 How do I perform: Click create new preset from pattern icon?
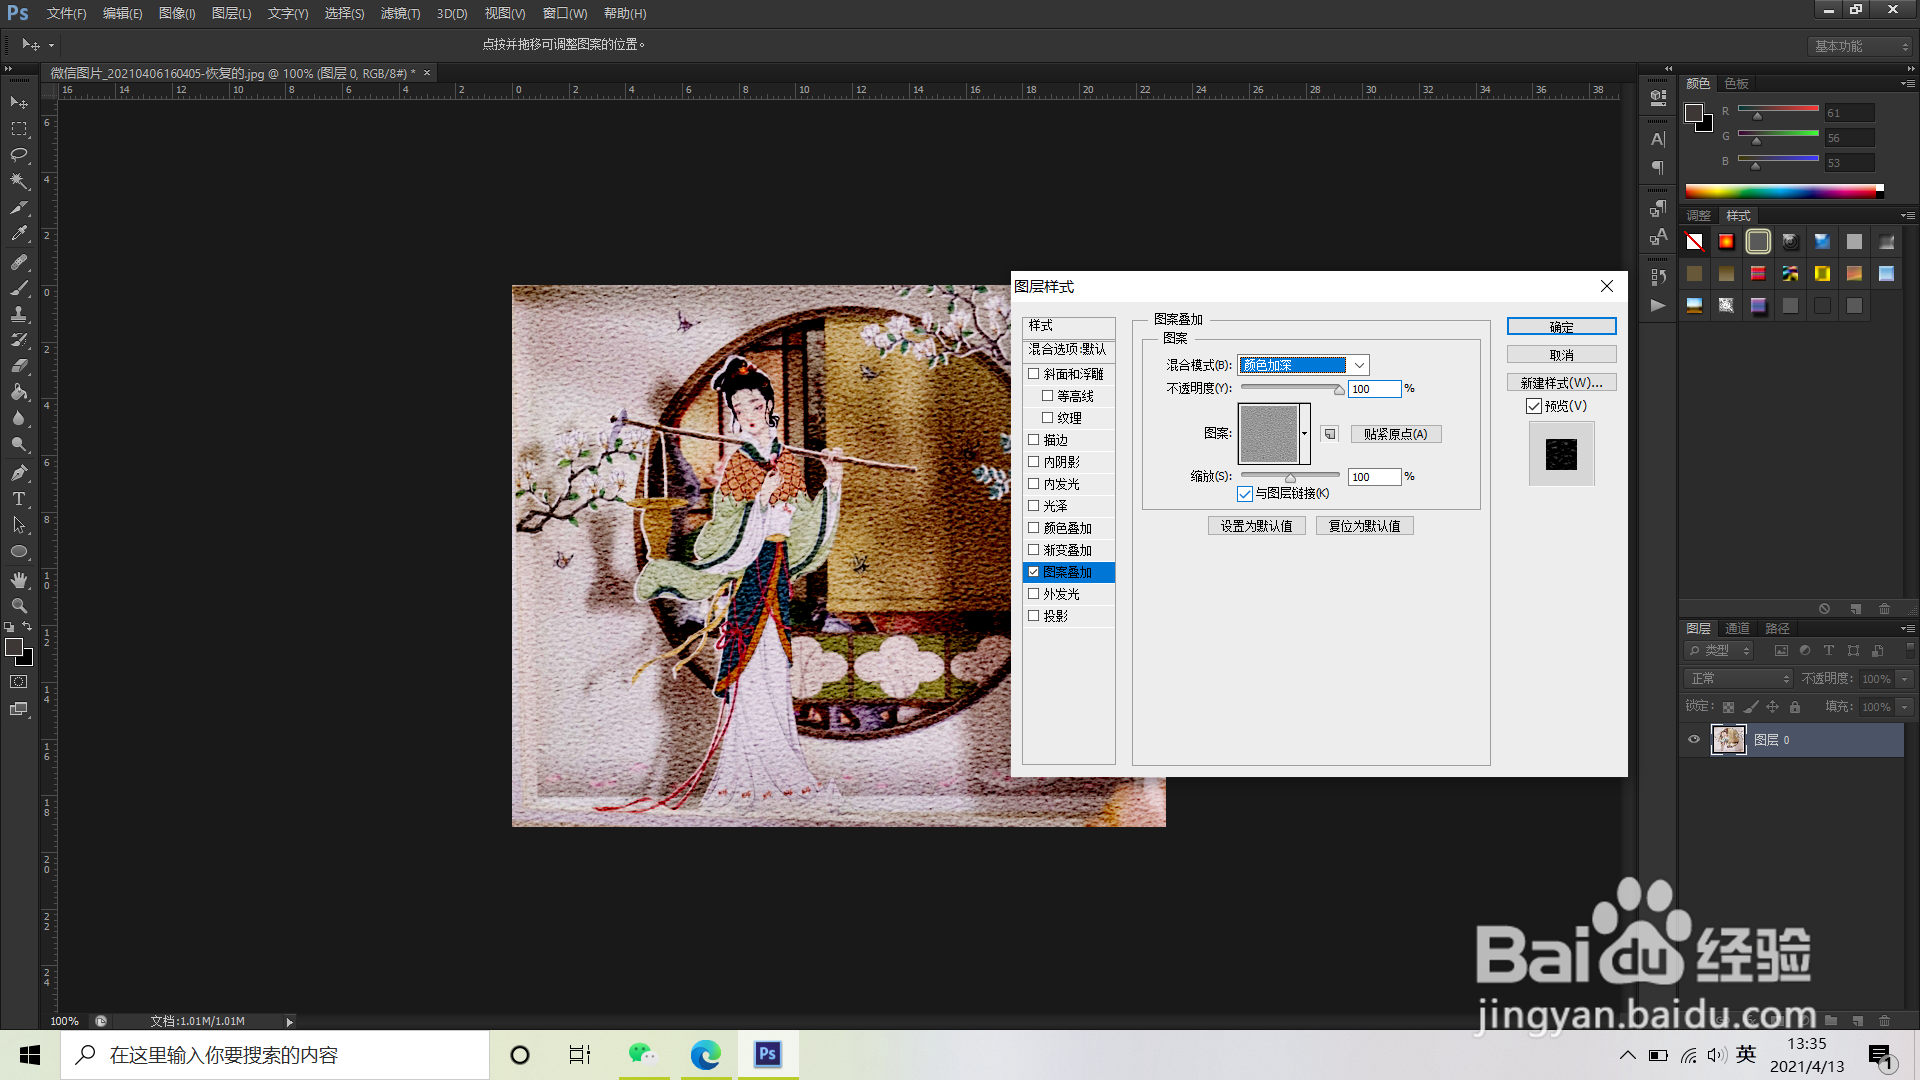pos(1329,434)
